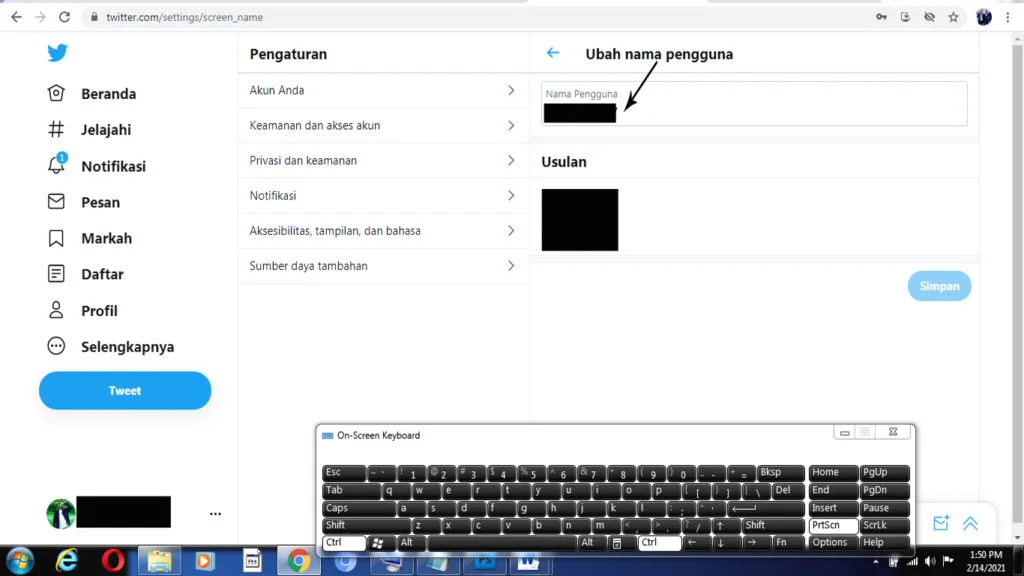
Task: Expand Sumber daya tambahan
Action: [383, 266]
